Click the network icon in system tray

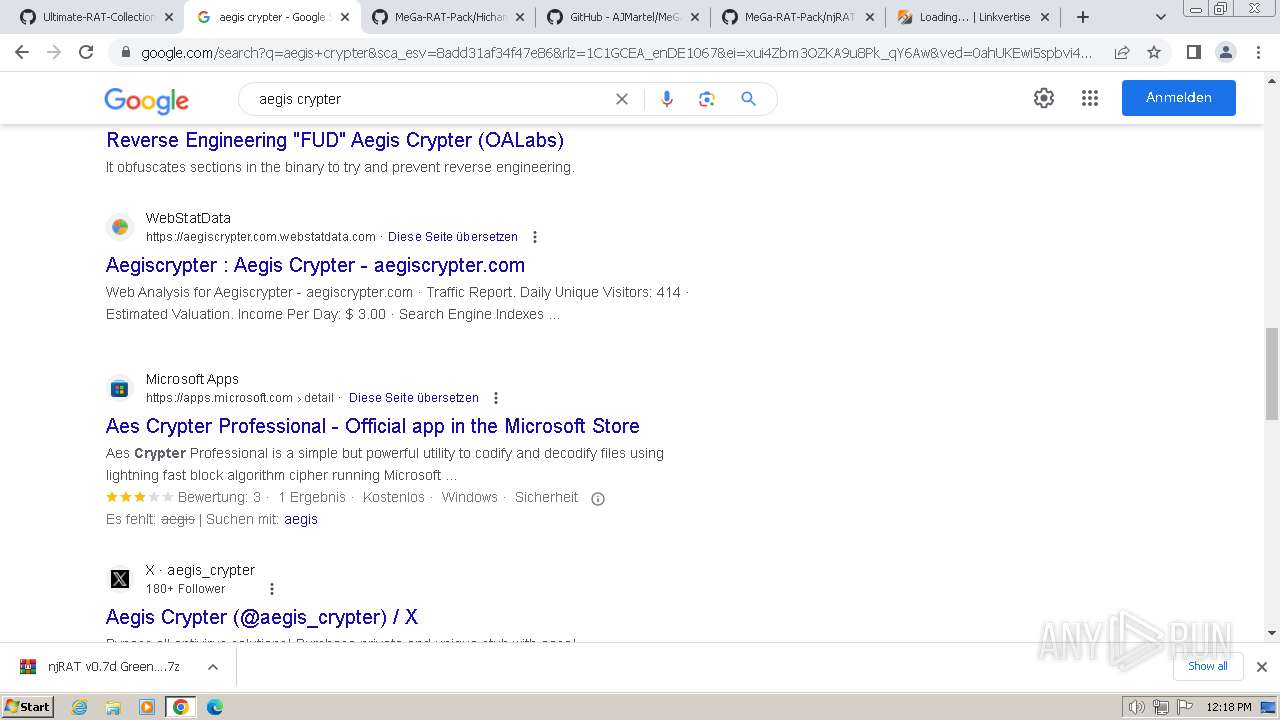(1161, 707)
